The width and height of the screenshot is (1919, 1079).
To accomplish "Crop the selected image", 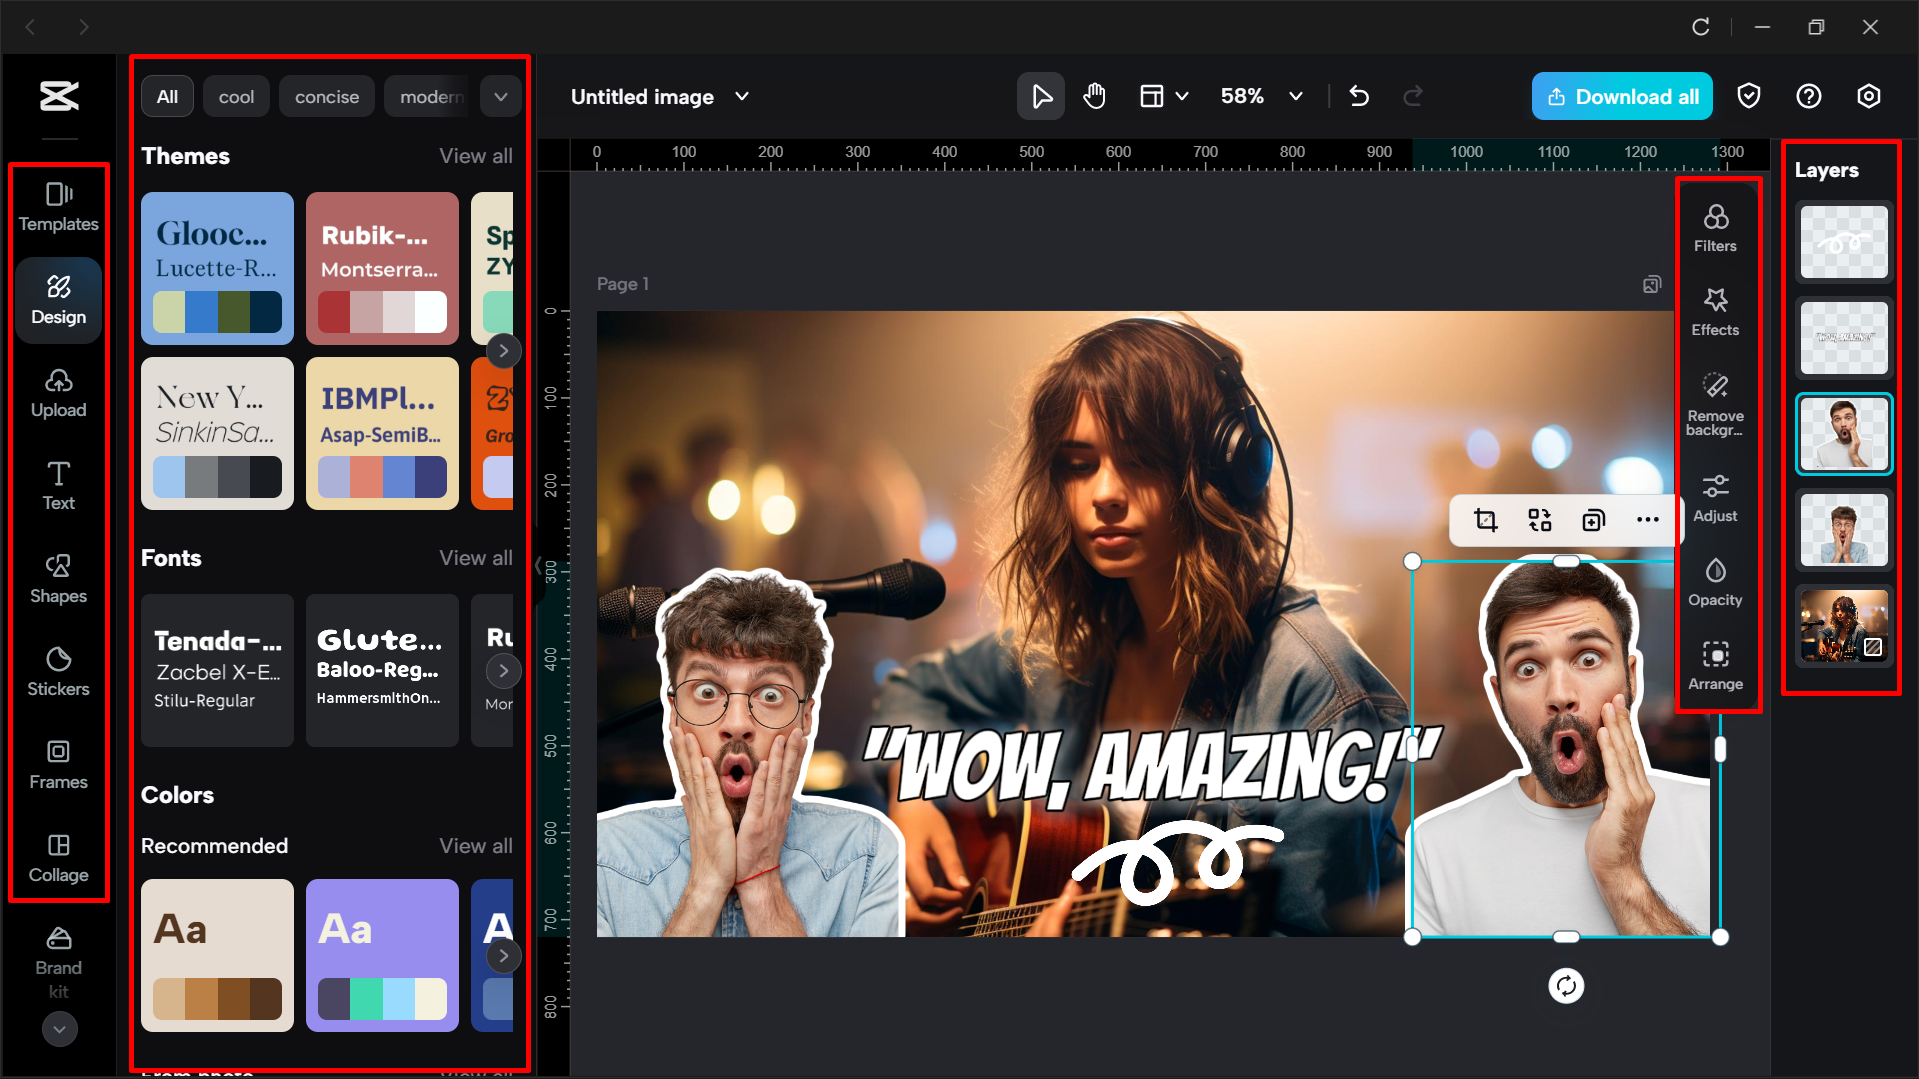I will click(x=1486, y=520).
